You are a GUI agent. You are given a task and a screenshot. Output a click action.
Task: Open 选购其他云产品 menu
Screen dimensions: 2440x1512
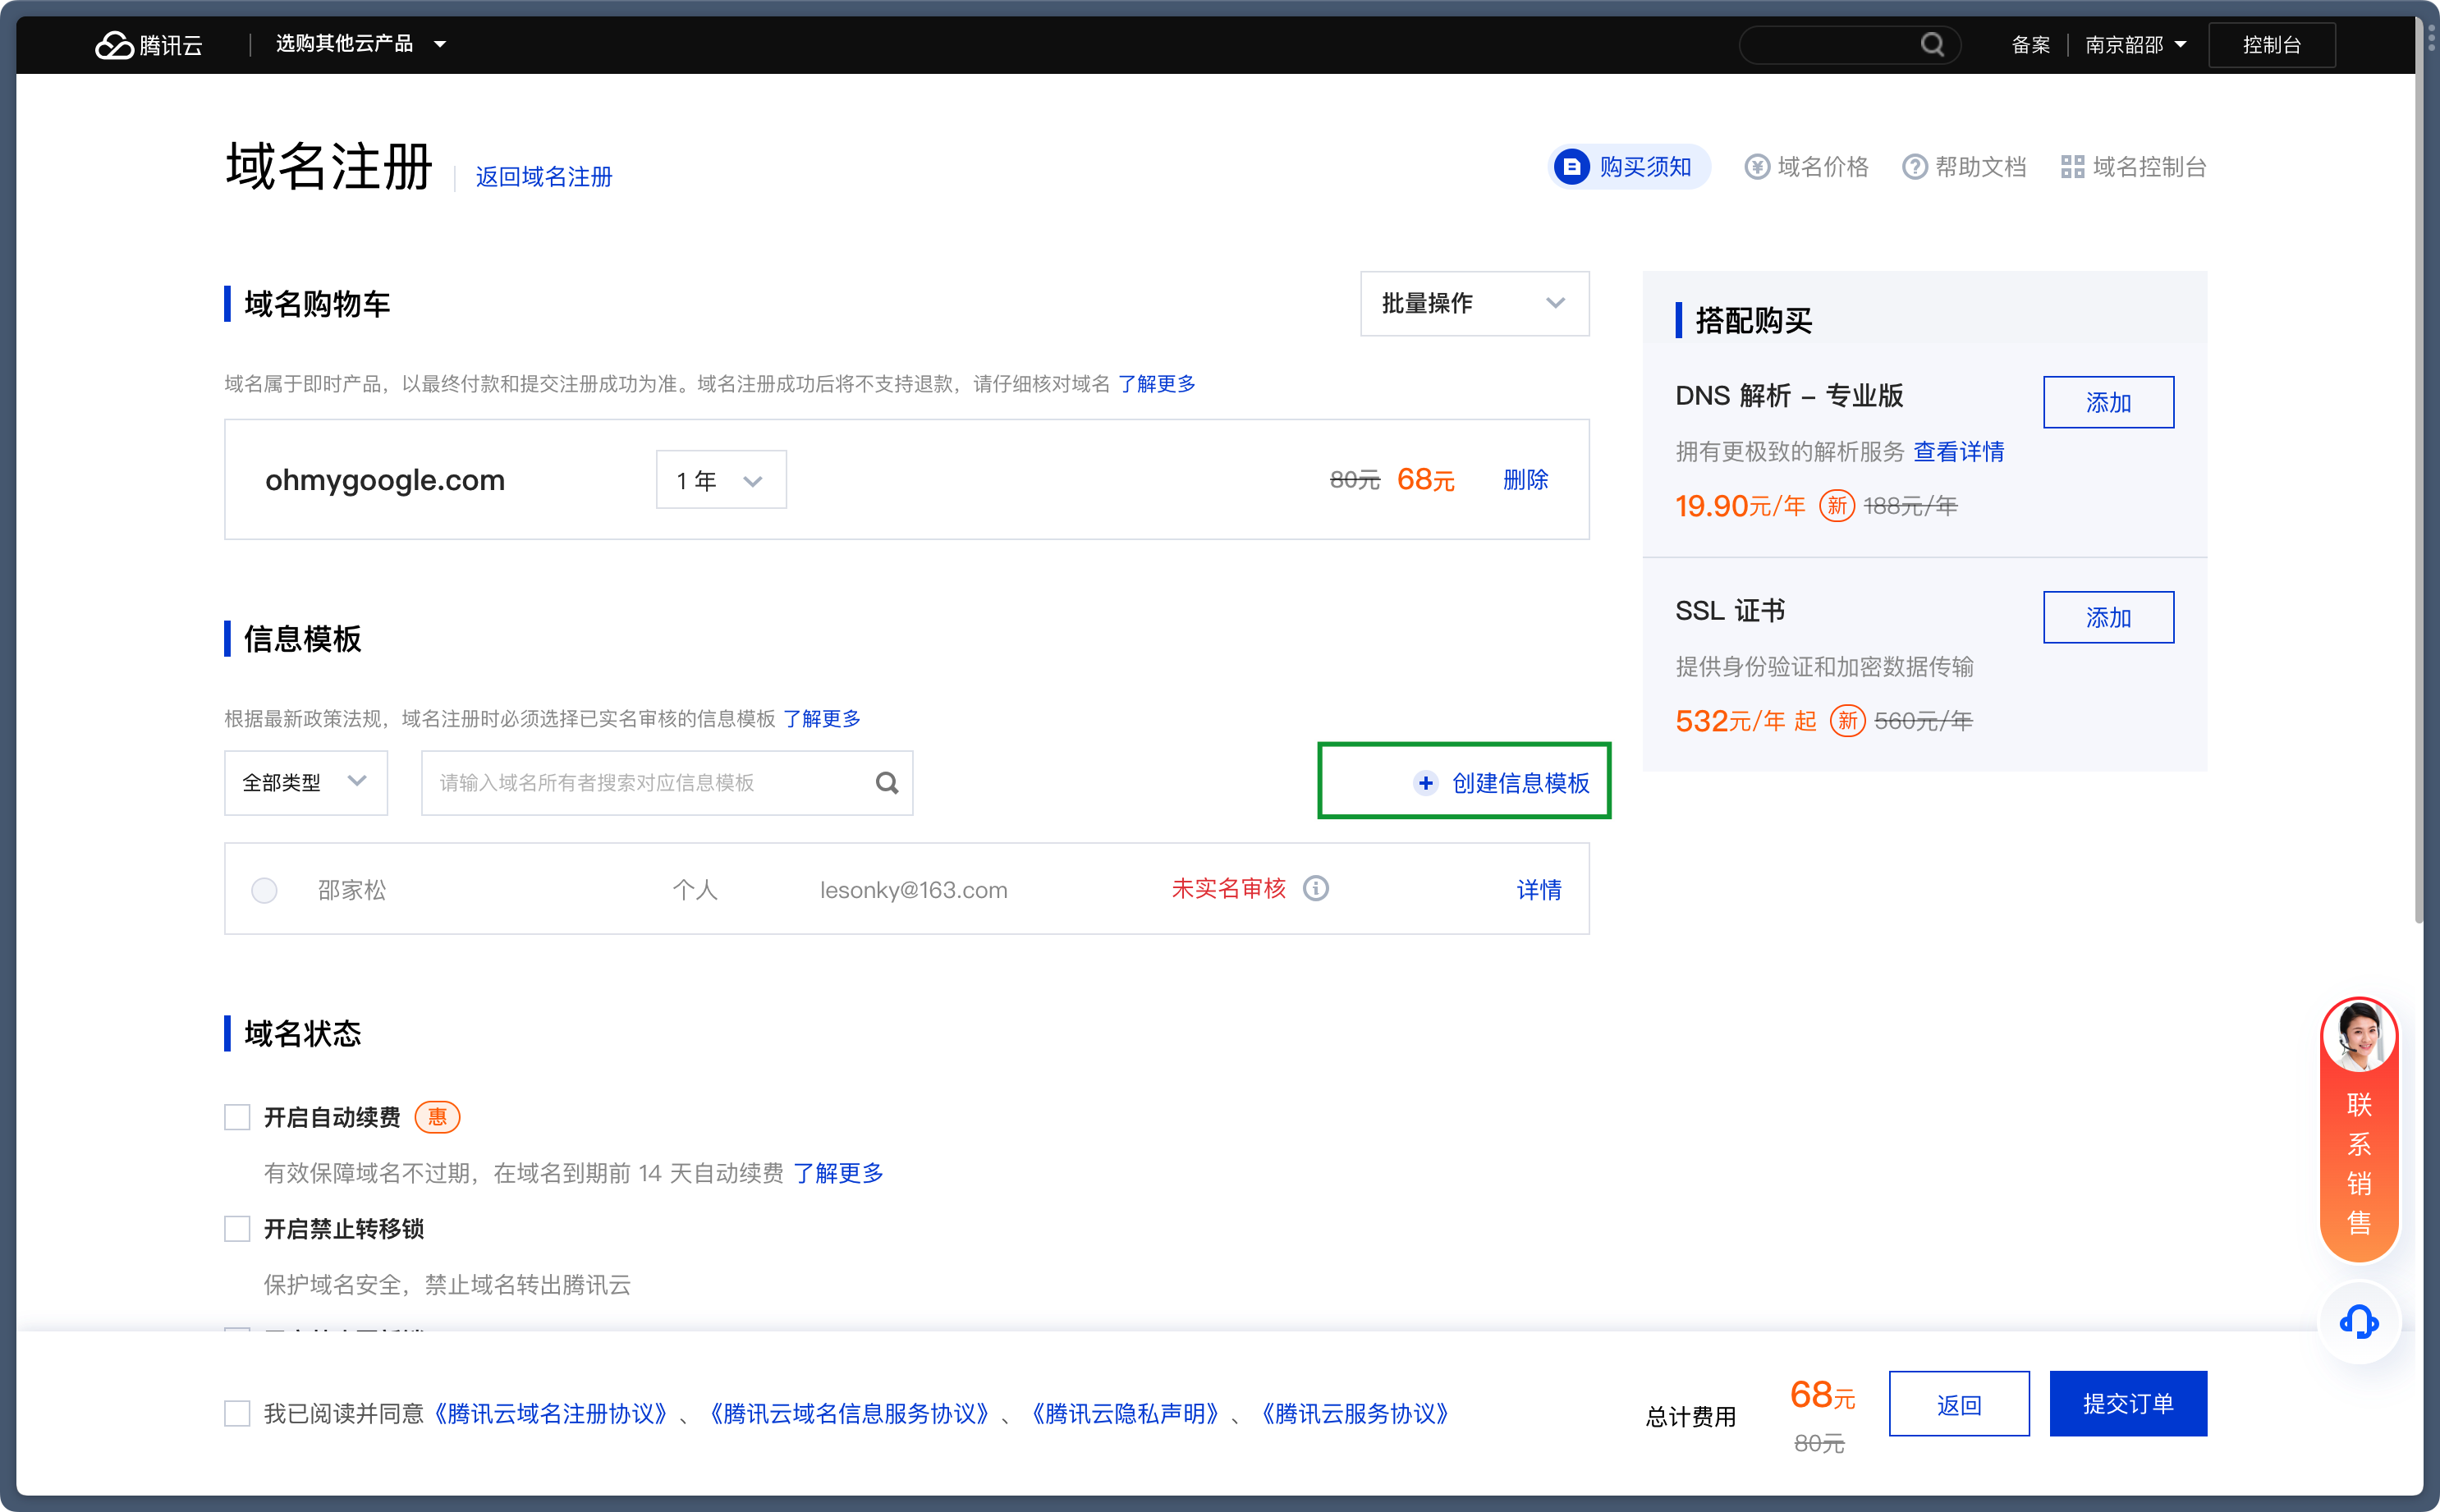point(360,44)
